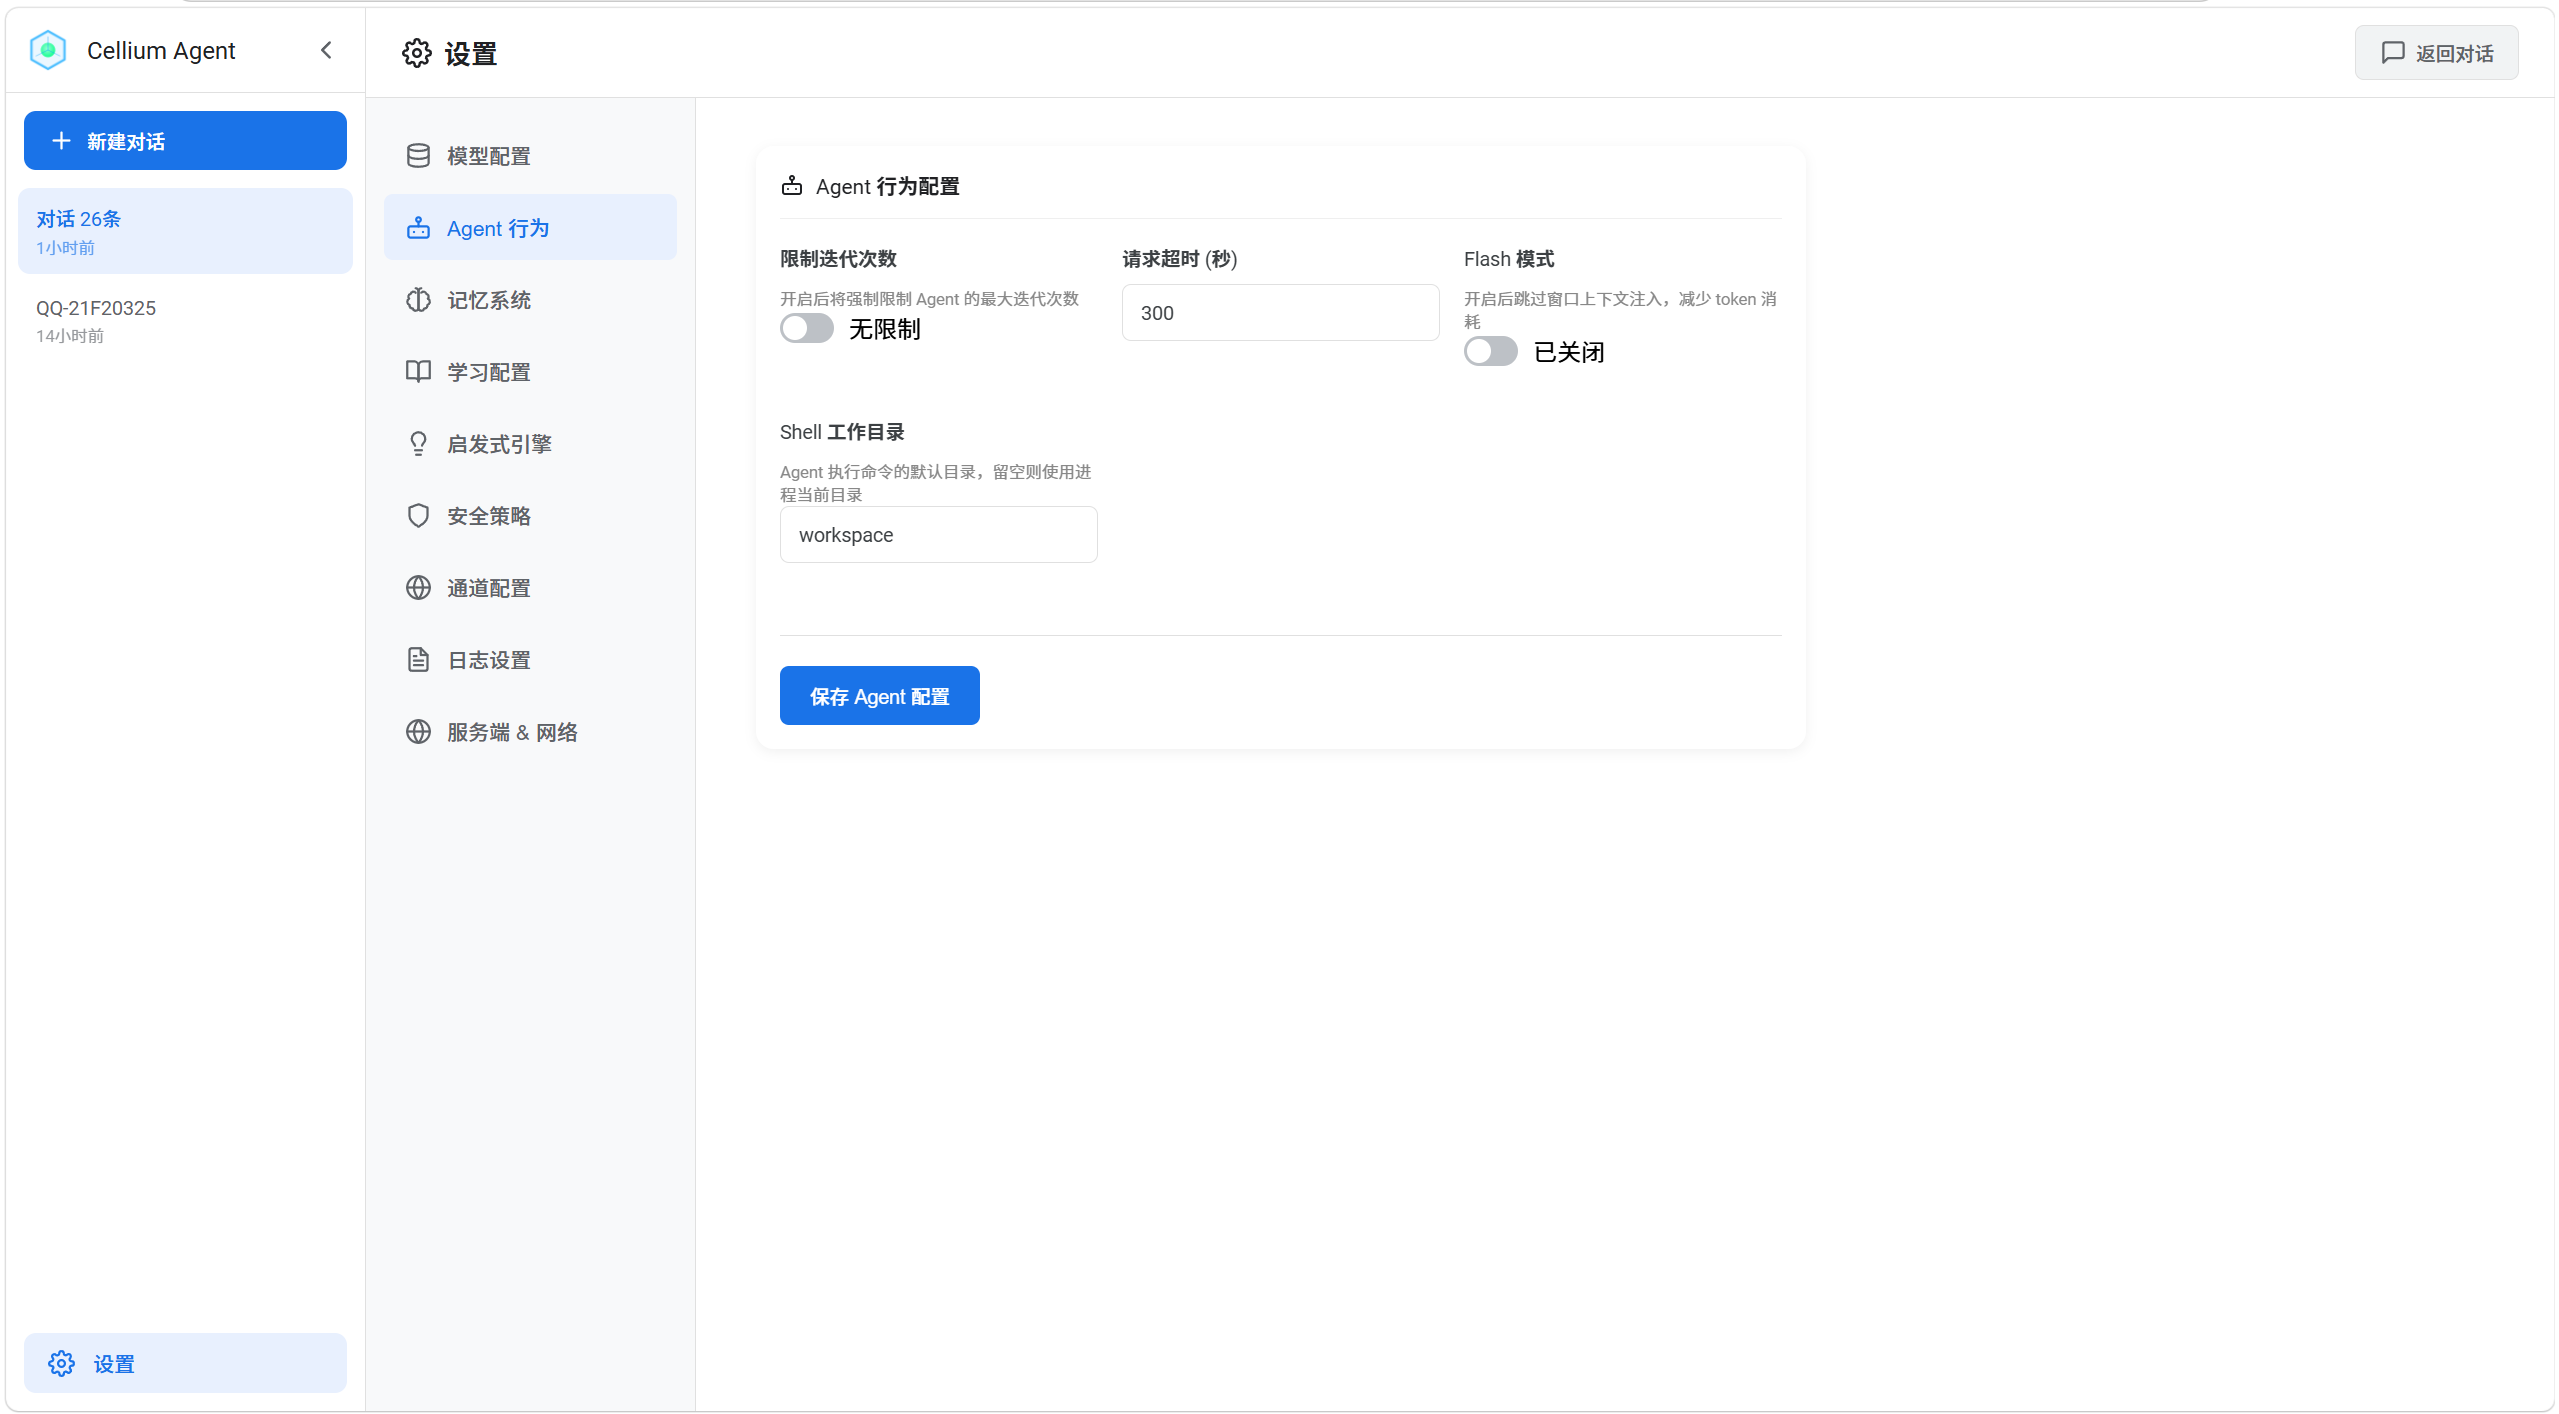Click the 请求超时 input field
Viewport: 2559px width, 1414px height.
pyautogui.click(x=1280, y=313)
